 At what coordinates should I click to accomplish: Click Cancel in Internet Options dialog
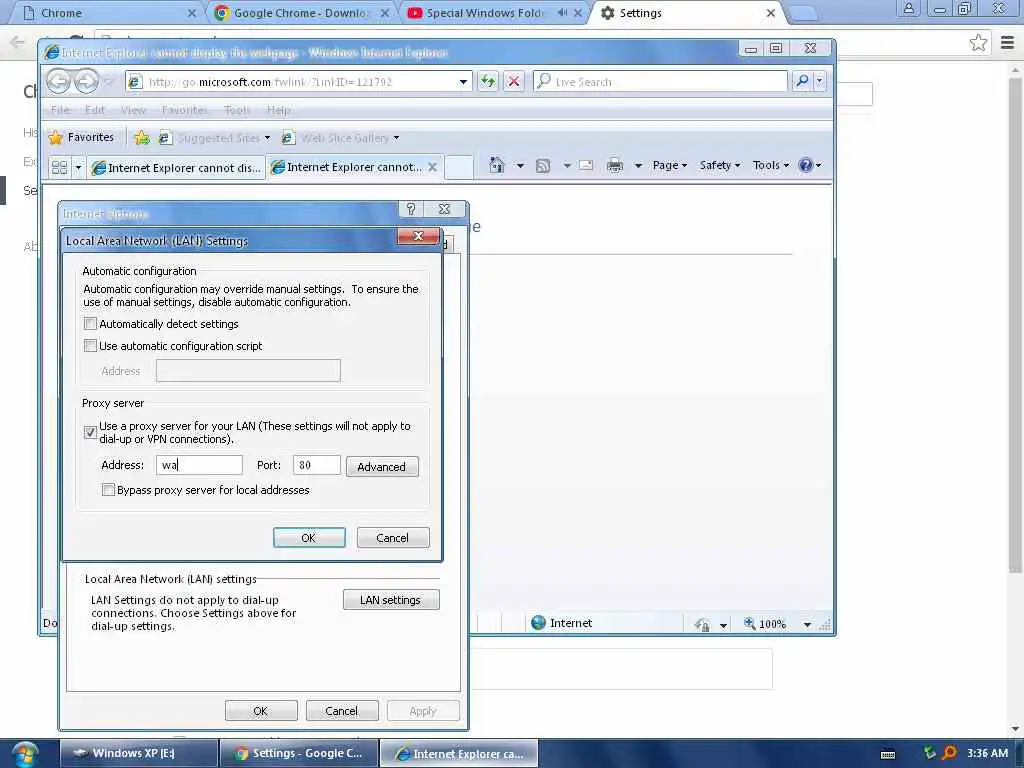pyautogui.click(x=342, y=711)
